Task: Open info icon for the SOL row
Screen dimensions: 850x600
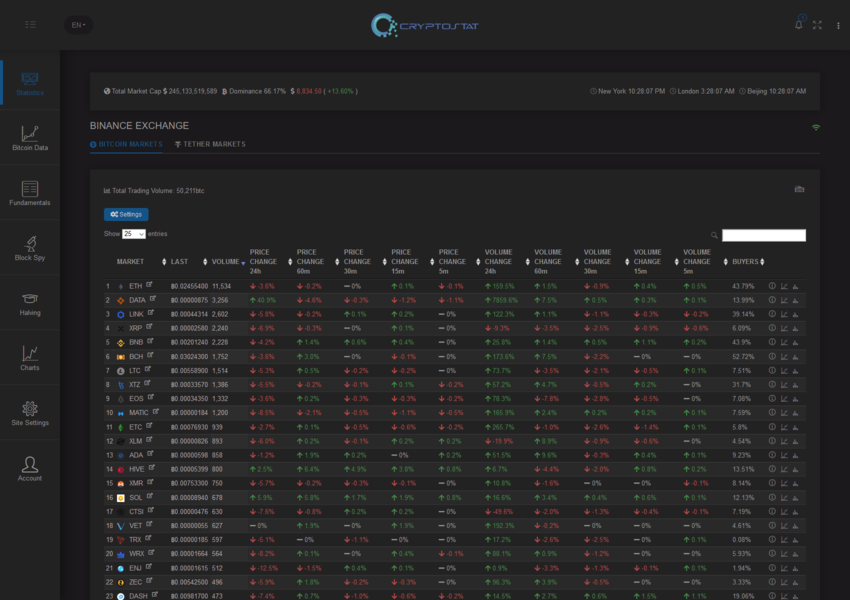Action: tap(772, 497)
